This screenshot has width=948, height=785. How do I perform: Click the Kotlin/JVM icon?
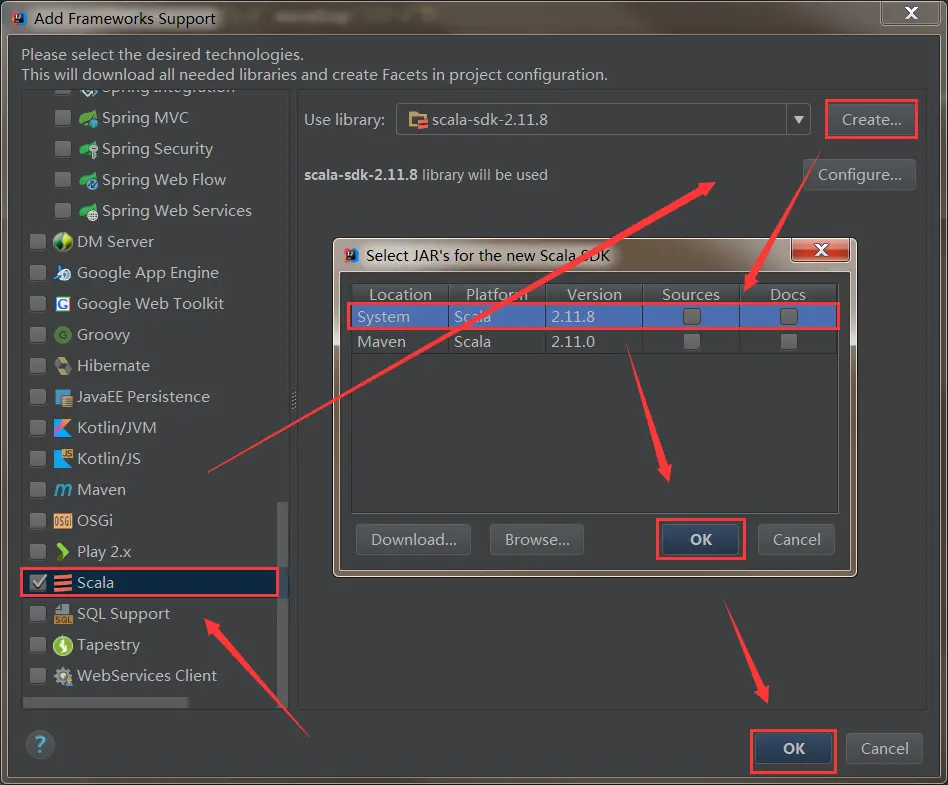click(x=63, y=428)
